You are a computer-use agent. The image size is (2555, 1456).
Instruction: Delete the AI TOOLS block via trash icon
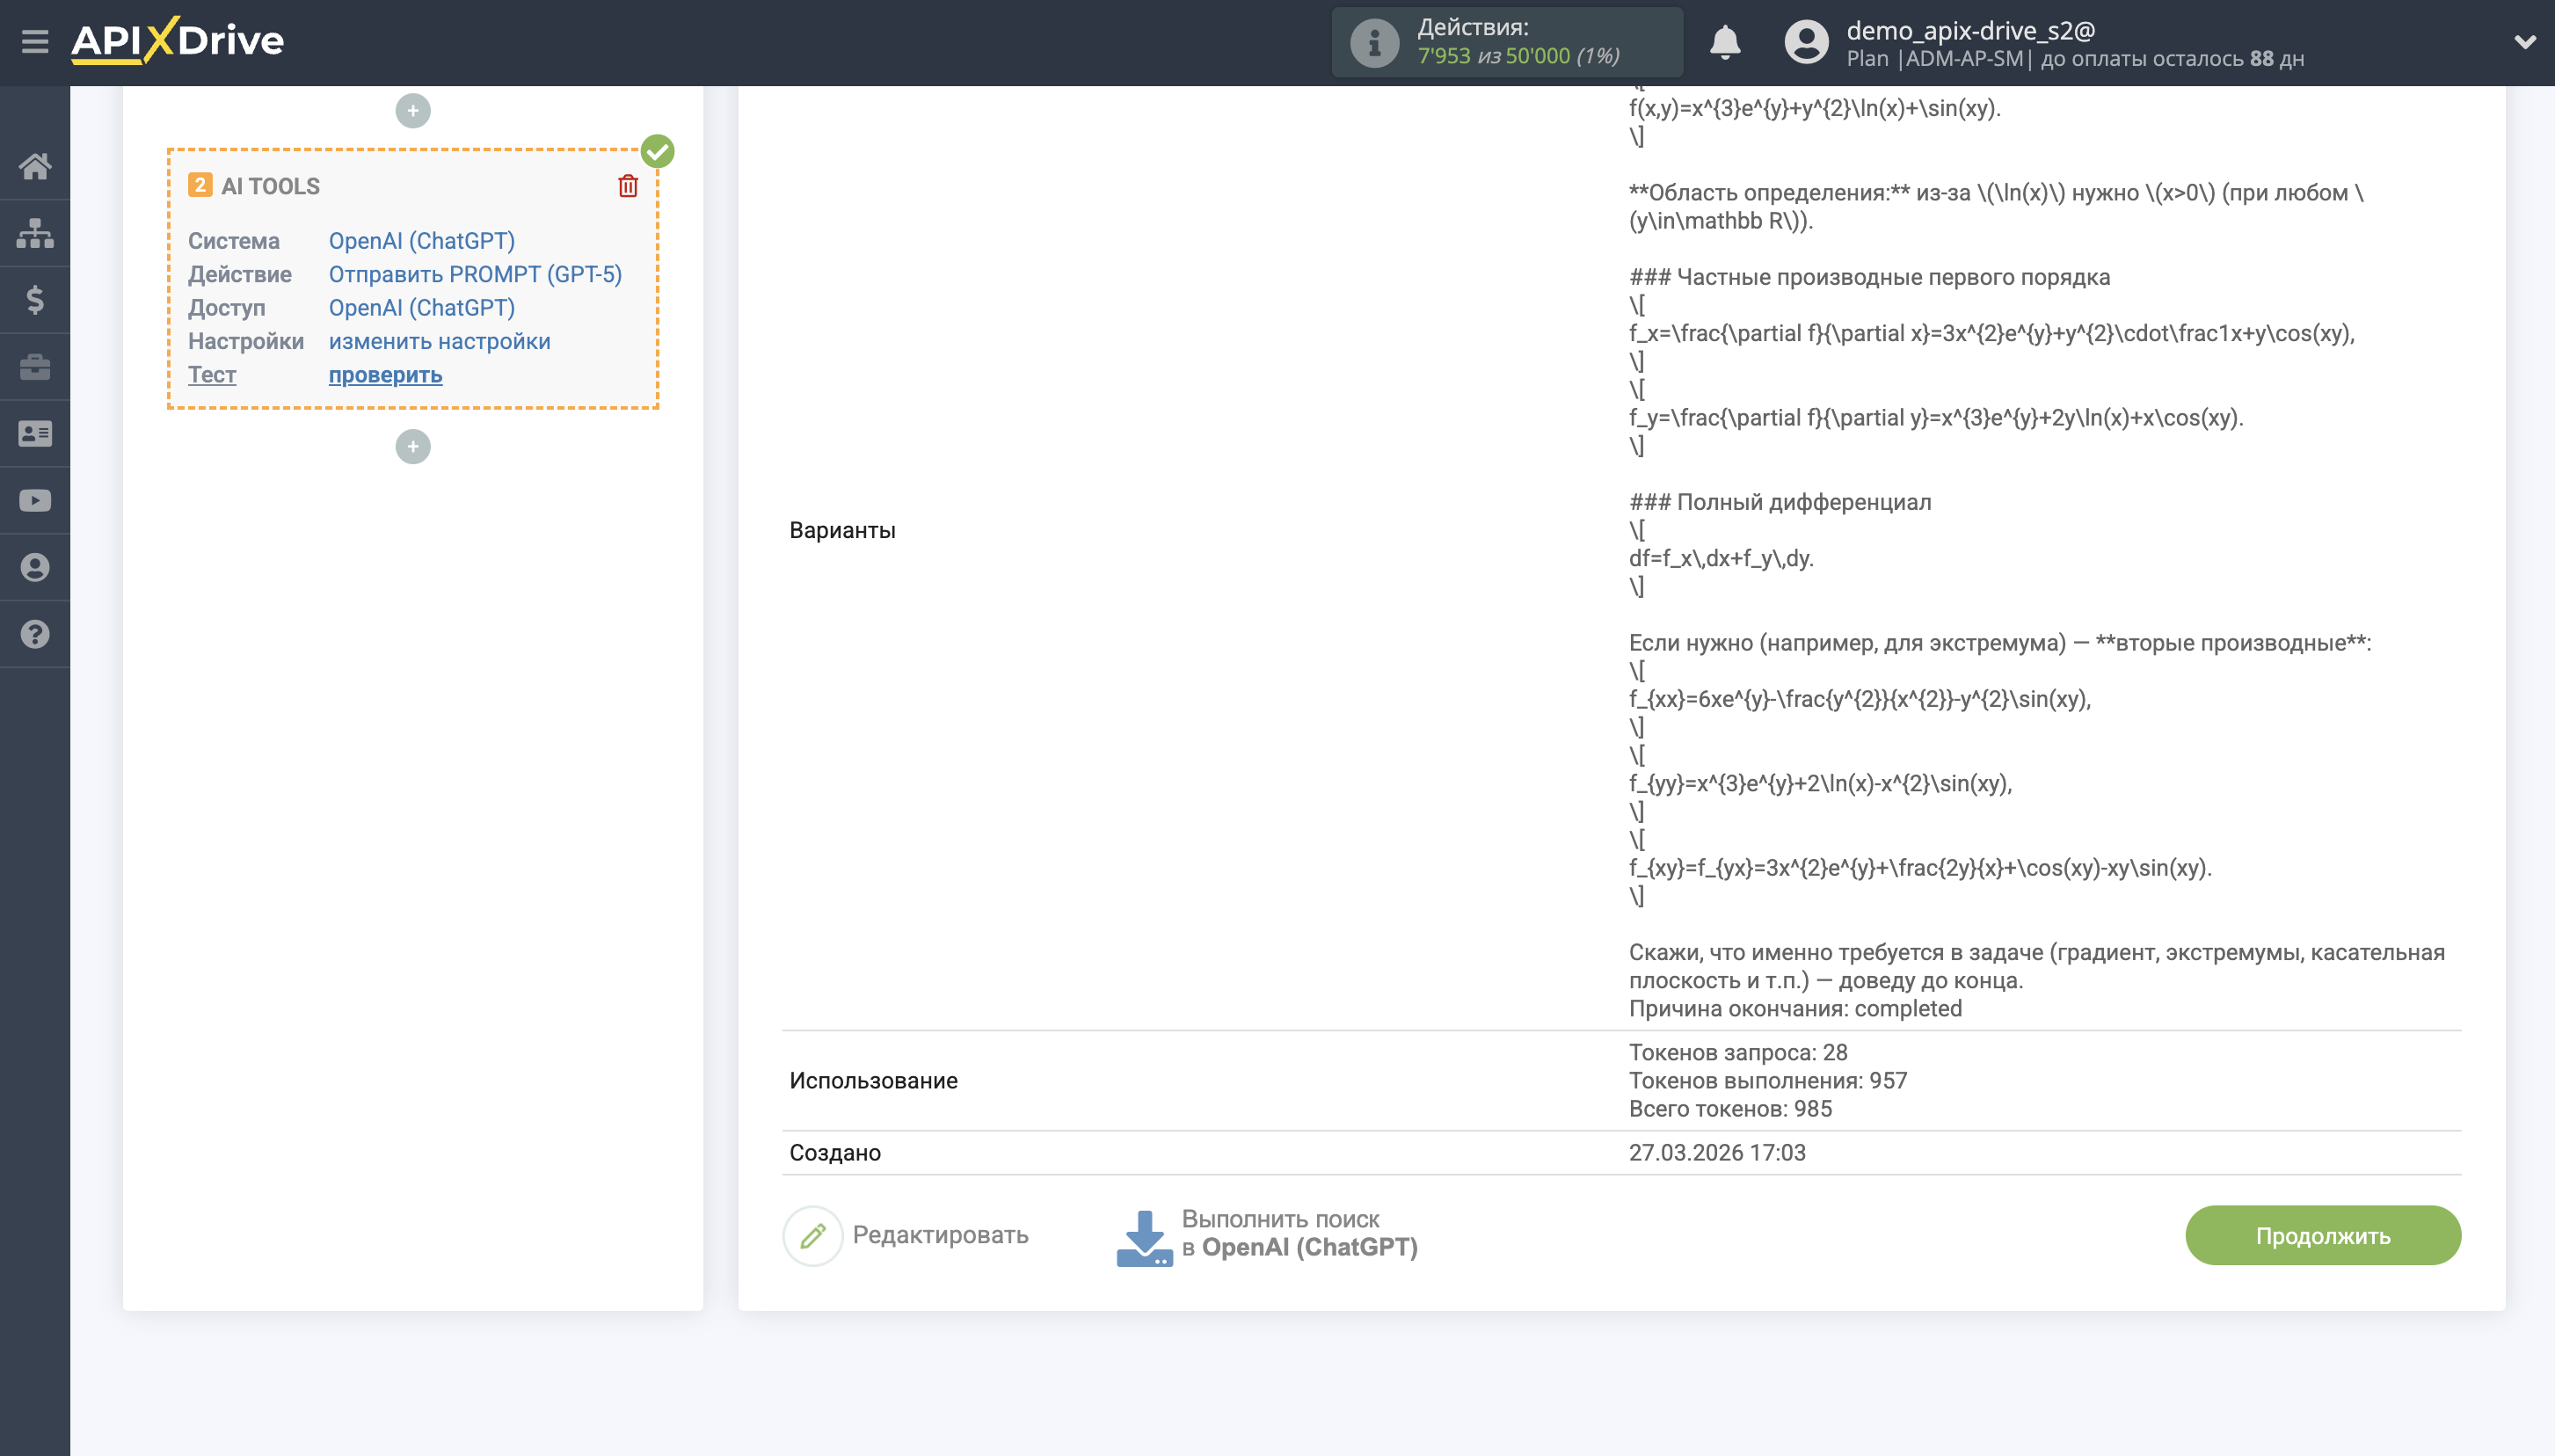[x=628, y=185]
